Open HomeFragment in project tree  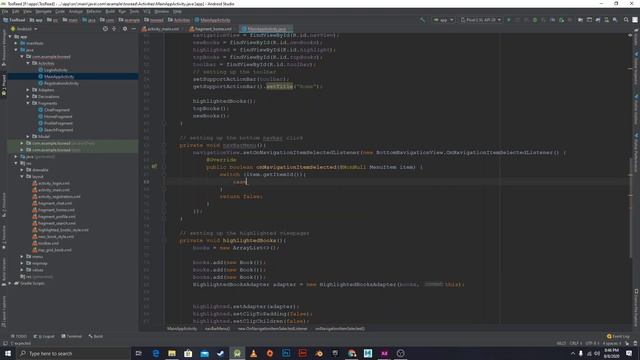58,116
